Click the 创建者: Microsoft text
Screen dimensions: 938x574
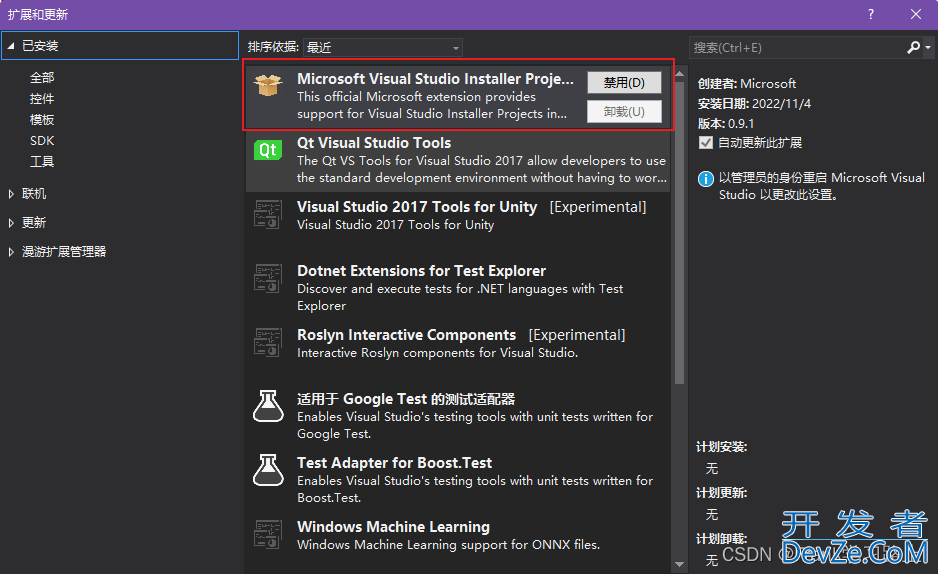(747, 84)
